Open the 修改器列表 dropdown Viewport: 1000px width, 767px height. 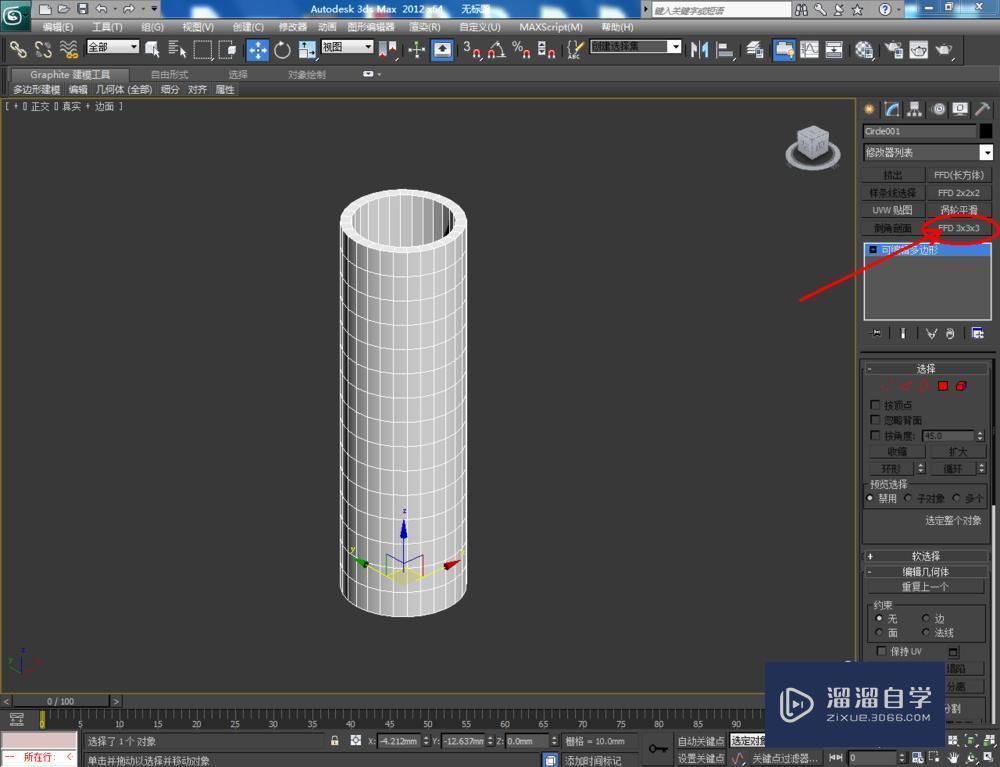point(986,152)
